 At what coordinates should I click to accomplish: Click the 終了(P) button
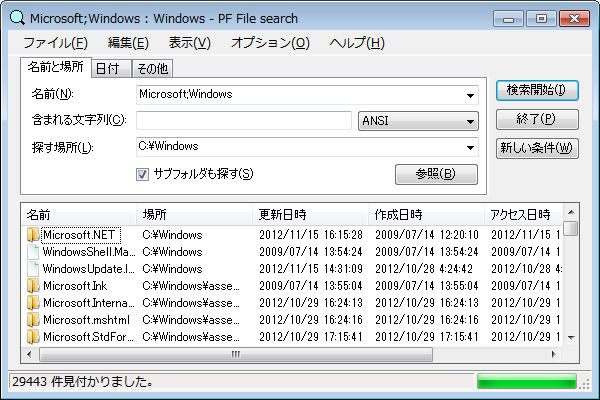point(537,119)
